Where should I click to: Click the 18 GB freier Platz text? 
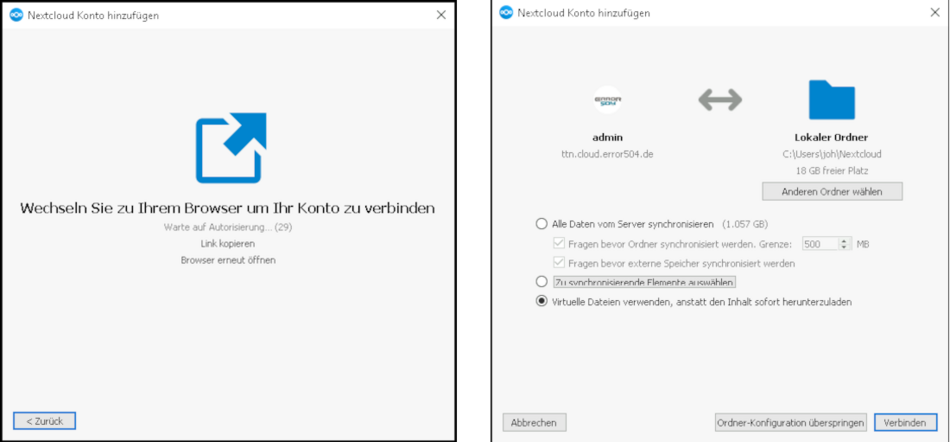(832, 171)
